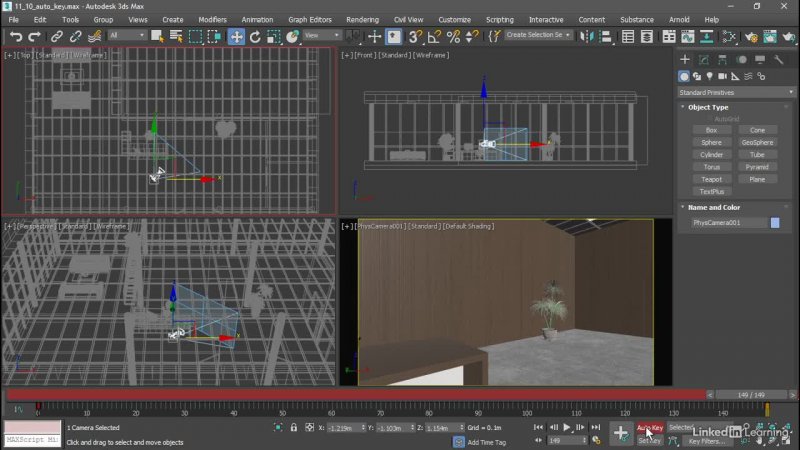Activate the Select Object tool
Viewport: 800px width, 450px height.
[157, 36]
